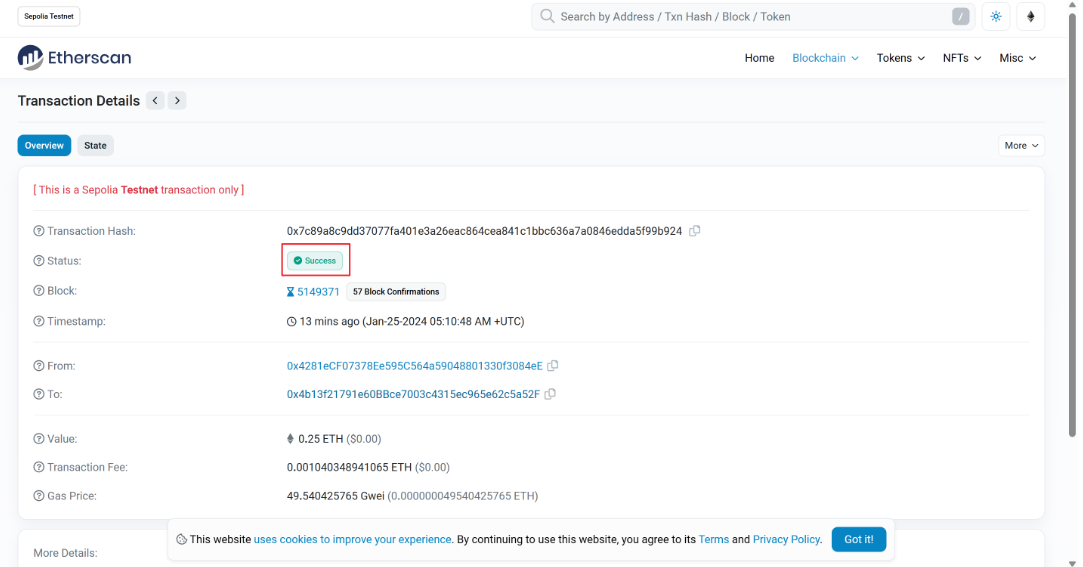Expand the NFTs dropdown menu

tap(961, 58)
